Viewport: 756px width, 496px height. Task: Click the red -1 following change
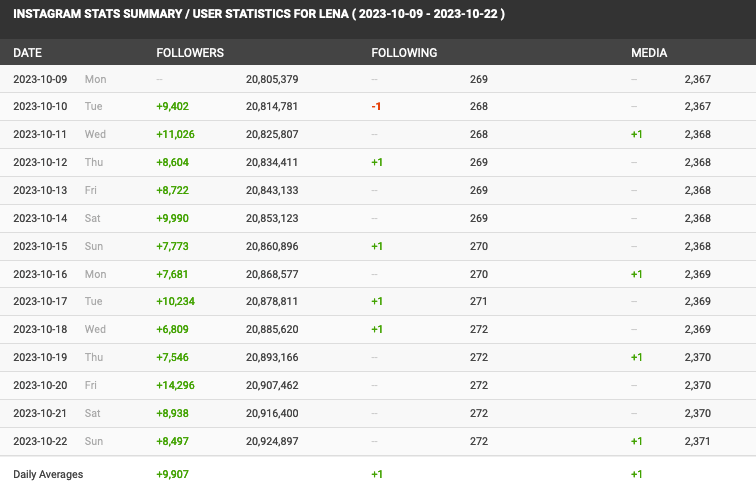(x=376, y=106)
